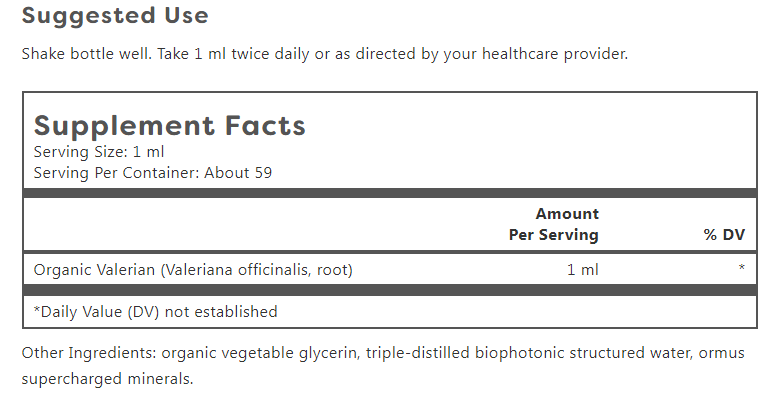Click the % DV column header

[724, 235]
